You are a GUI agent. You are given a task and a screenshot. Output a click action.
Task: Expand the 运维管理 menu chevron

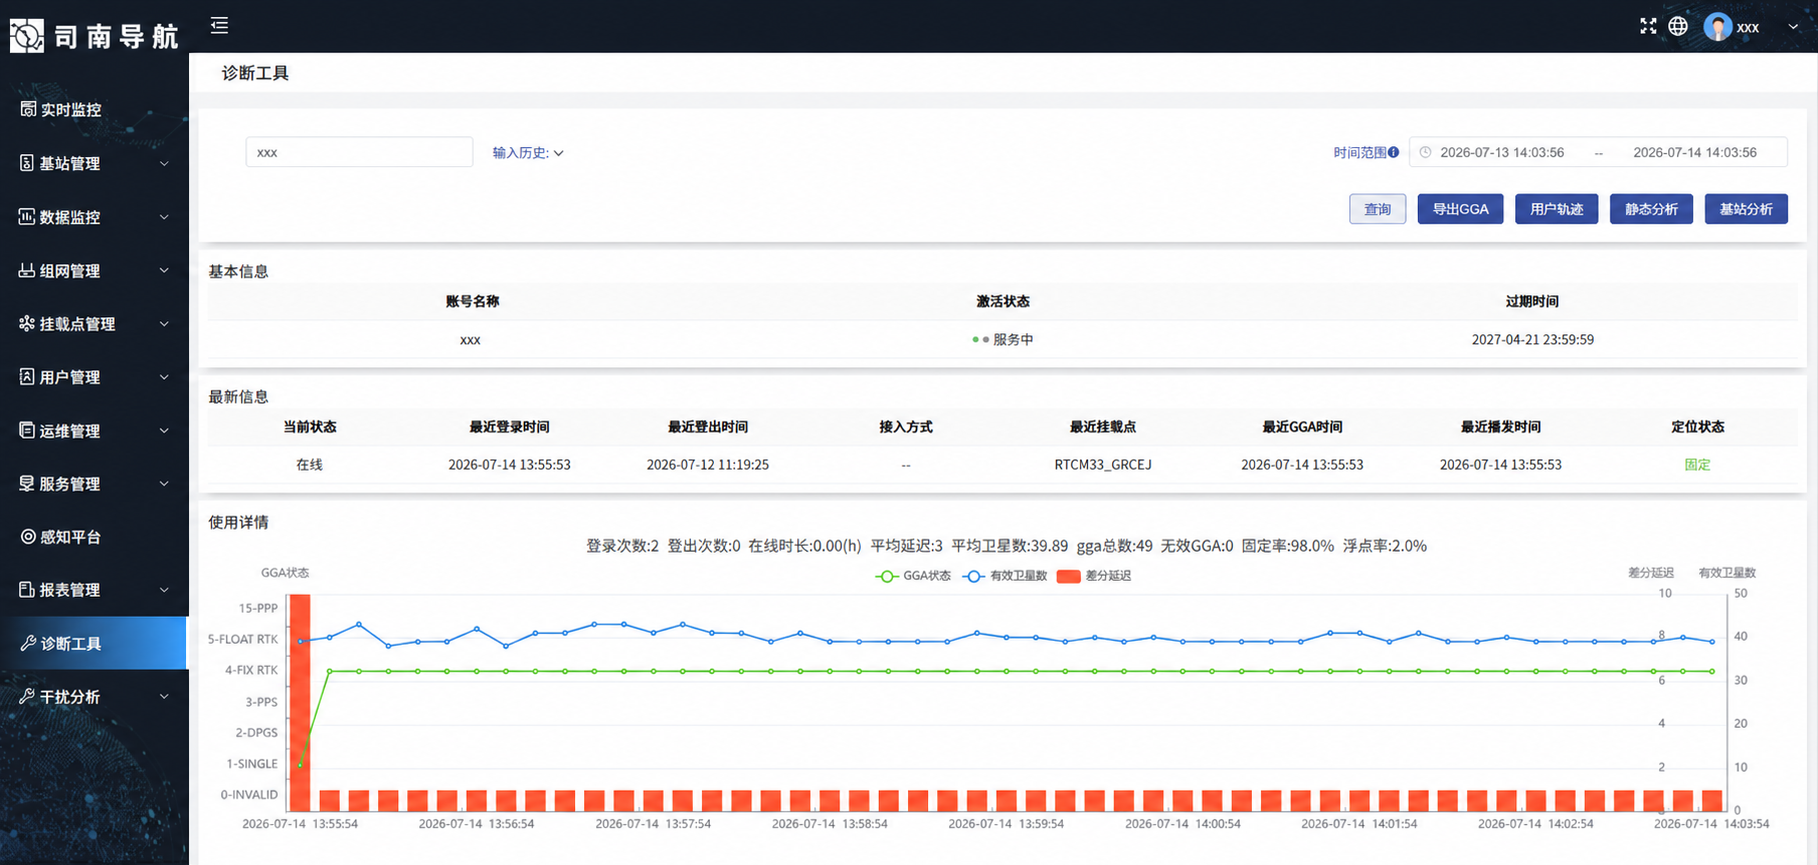pos(164,430)
